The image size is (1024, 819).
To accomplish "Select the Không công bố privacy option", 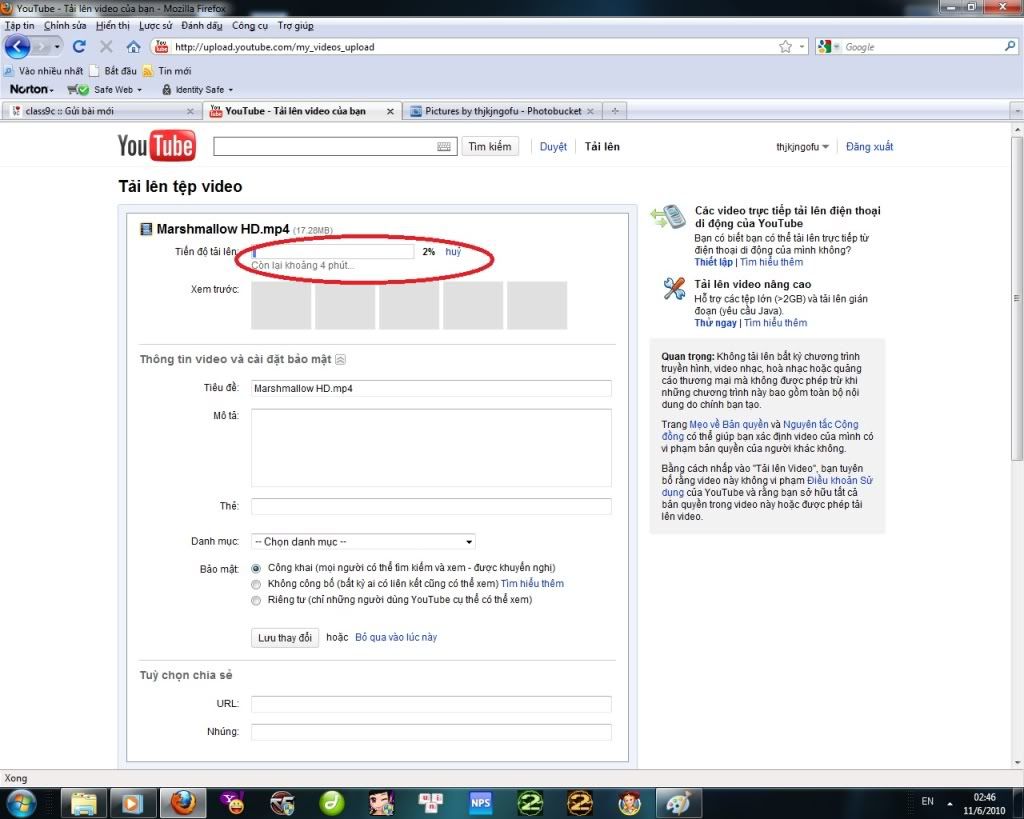I will tap(256, 584).
